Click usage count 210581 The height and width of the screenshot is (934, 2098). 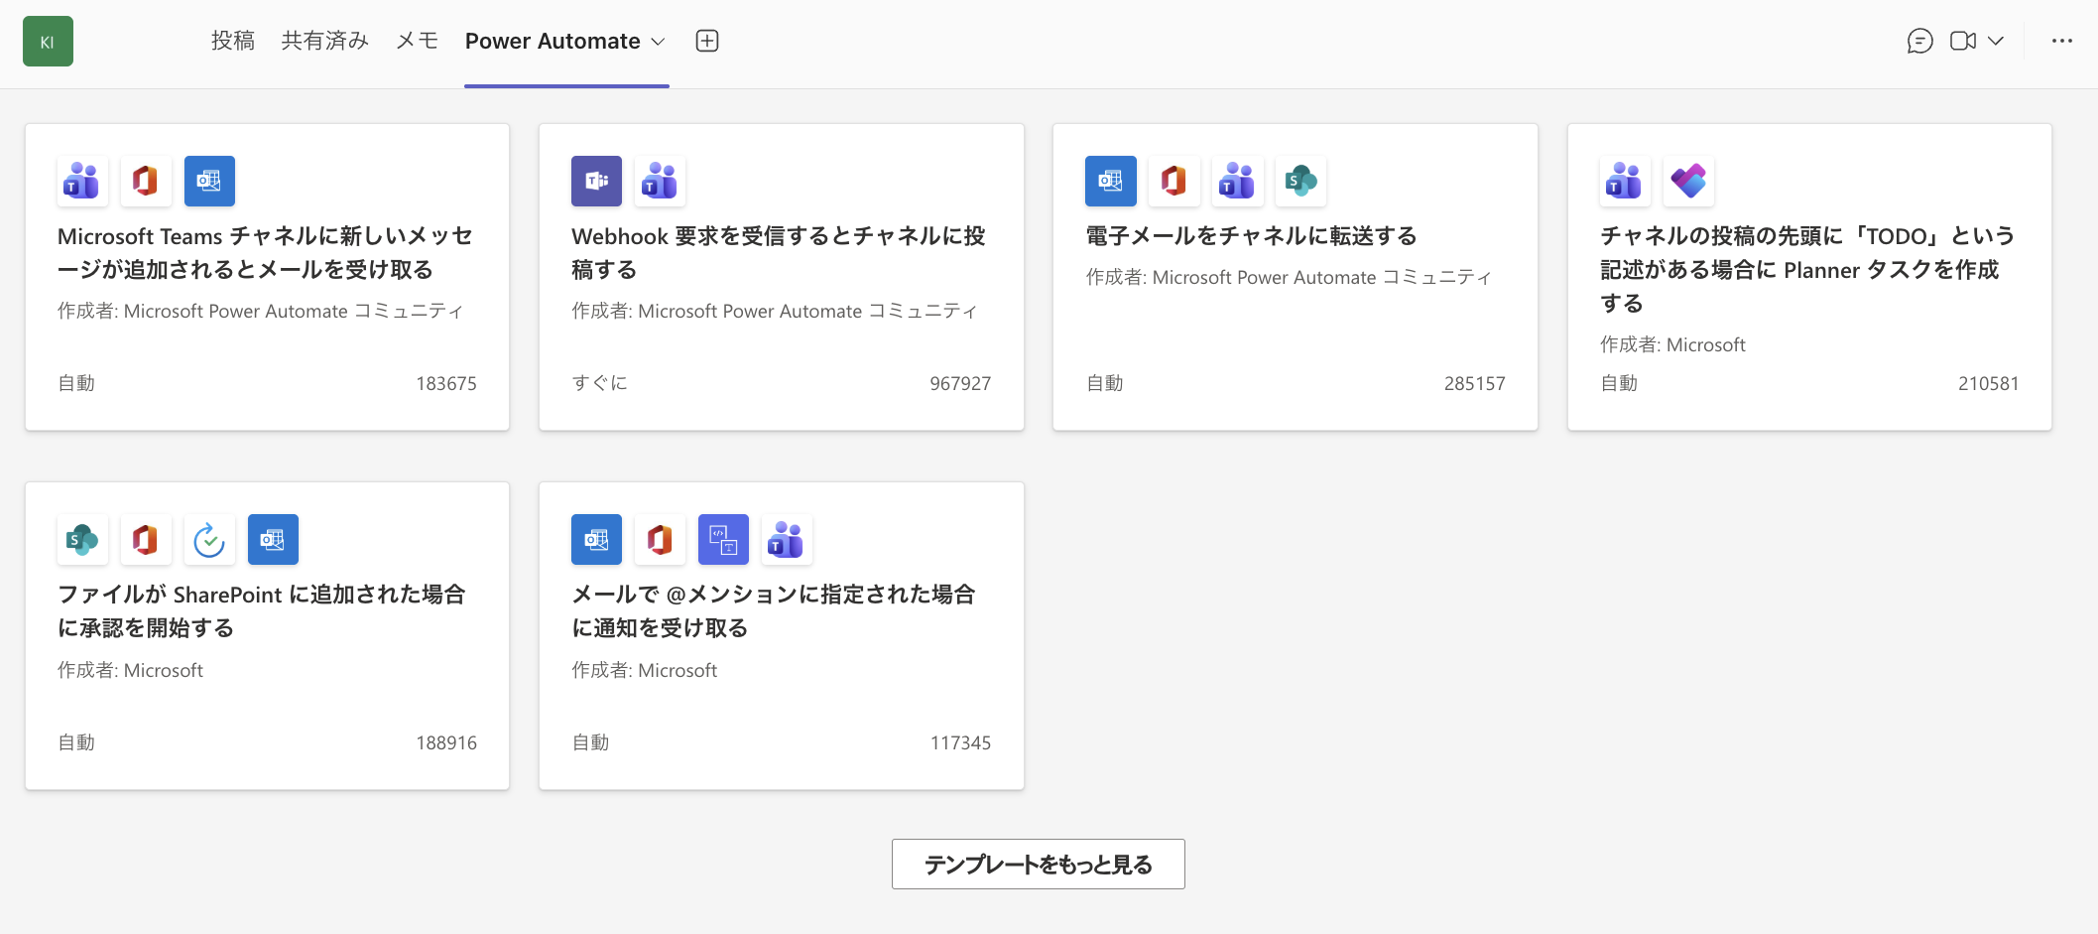tap(1988, 383)
